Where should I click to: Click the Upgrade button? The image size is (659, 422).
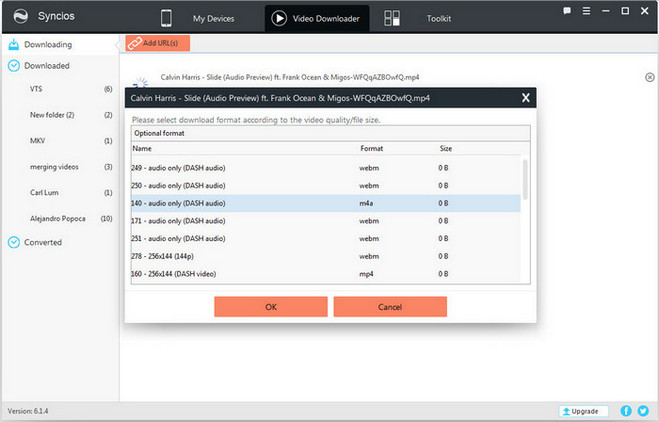point(583,411)
